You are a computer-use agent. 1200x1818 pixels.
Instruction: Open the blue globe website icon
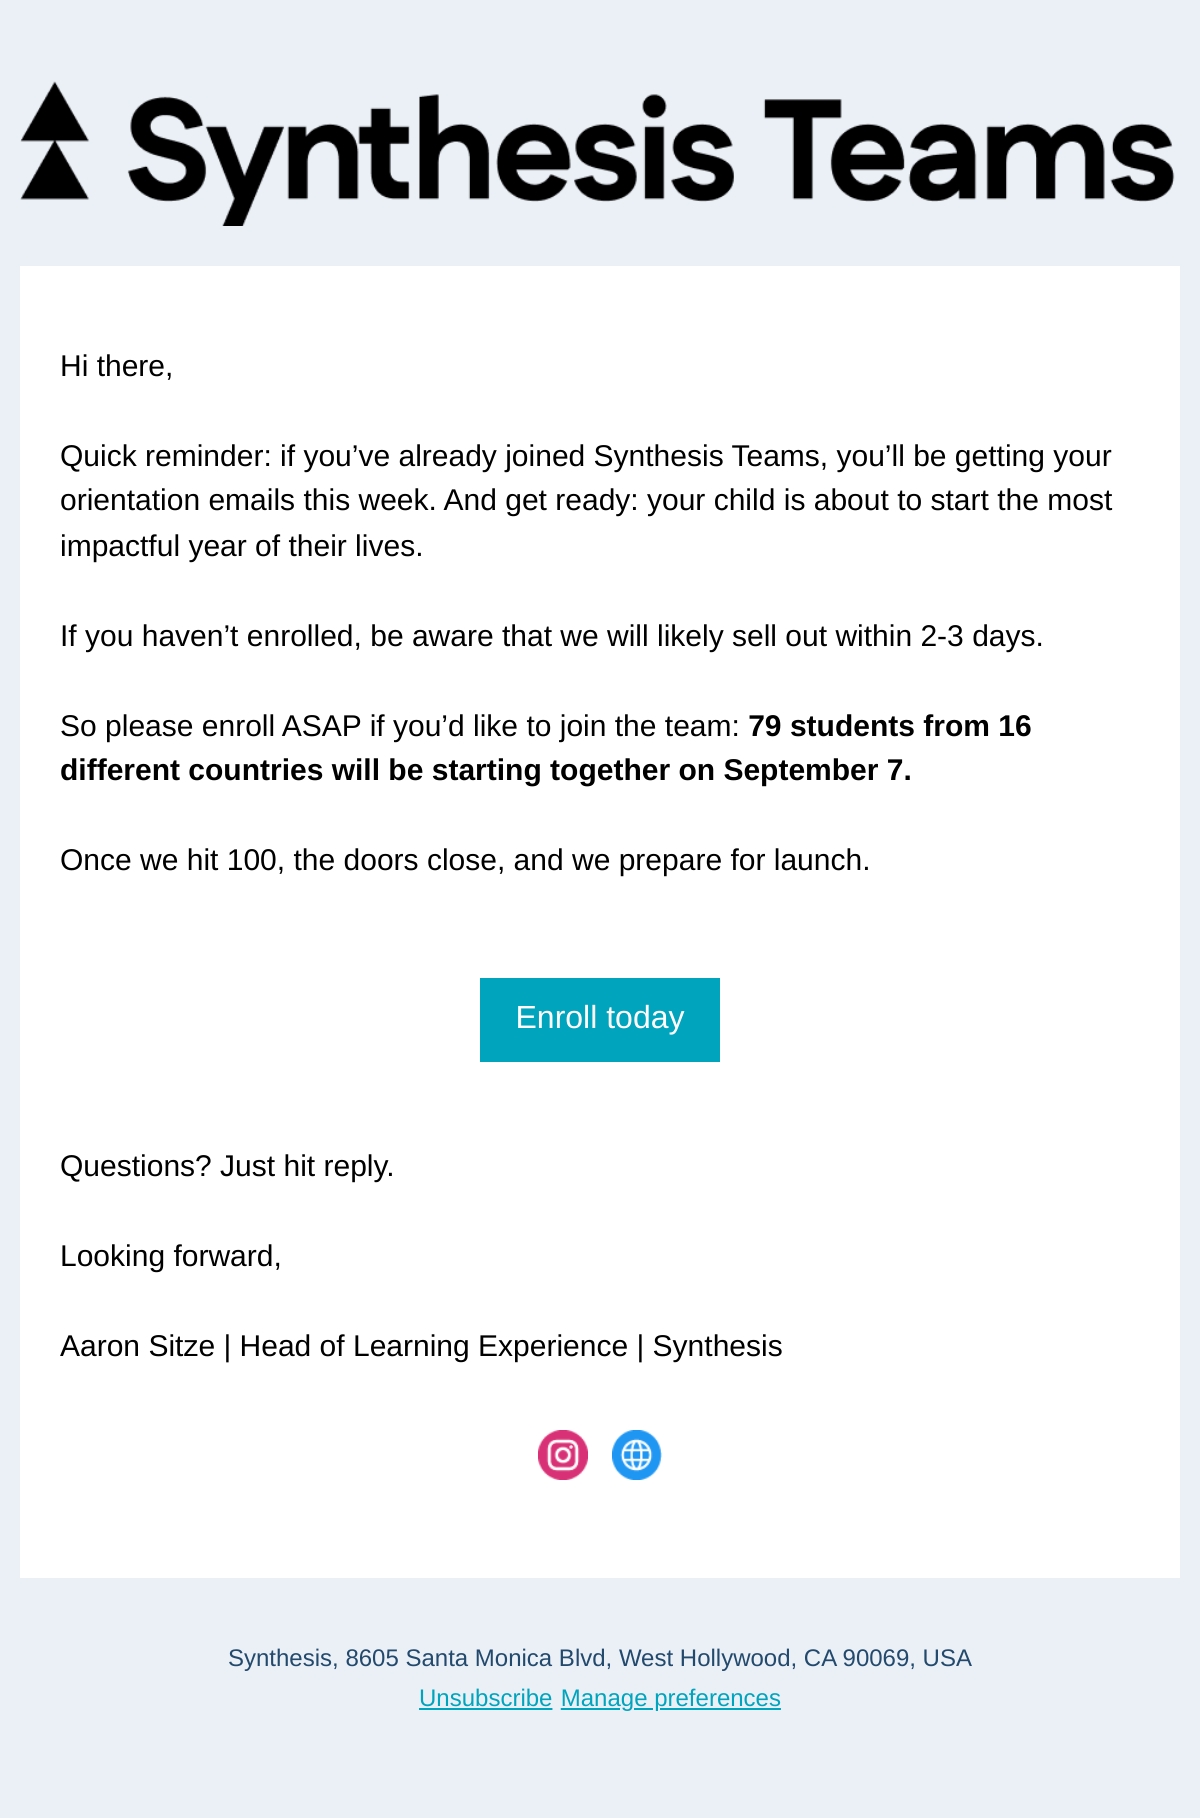(x=636, y=1455)
